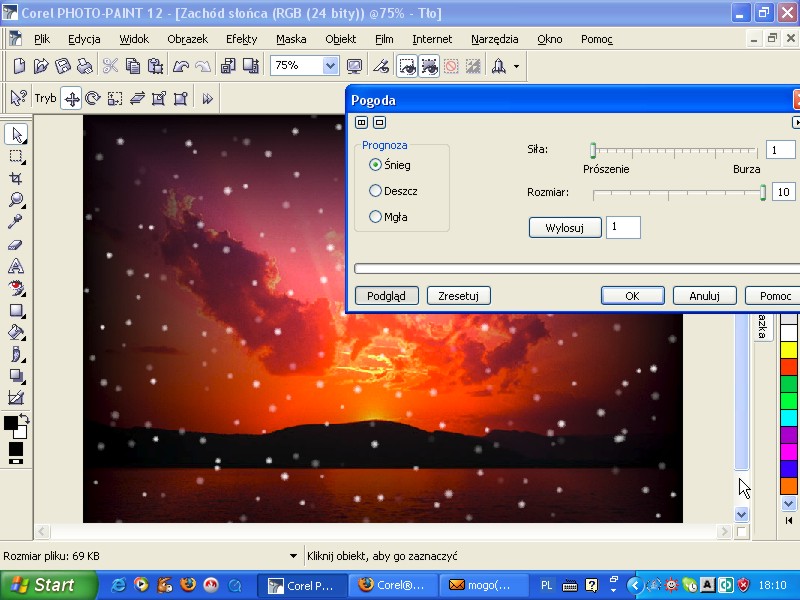Select the Zoom magnifier tool

click(15, 199)
